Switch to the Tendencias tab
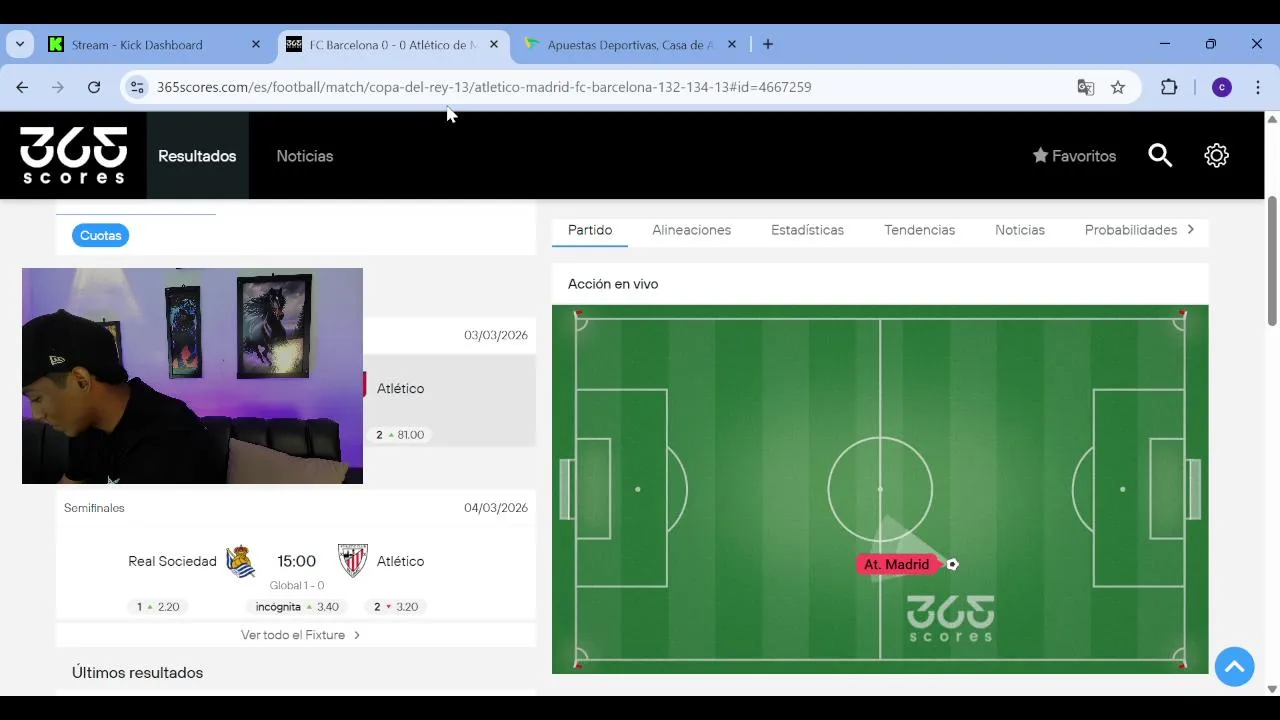 [919, 230]
